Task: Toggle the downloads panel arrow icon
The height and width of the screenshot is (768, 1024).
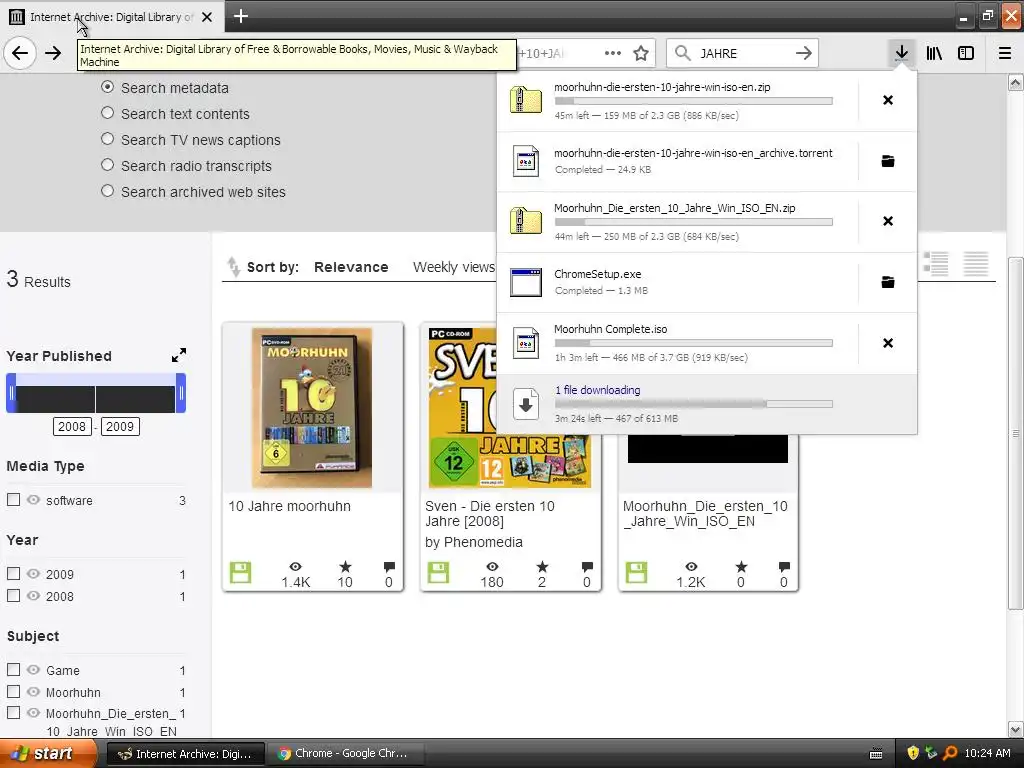Action: point(901,53)
